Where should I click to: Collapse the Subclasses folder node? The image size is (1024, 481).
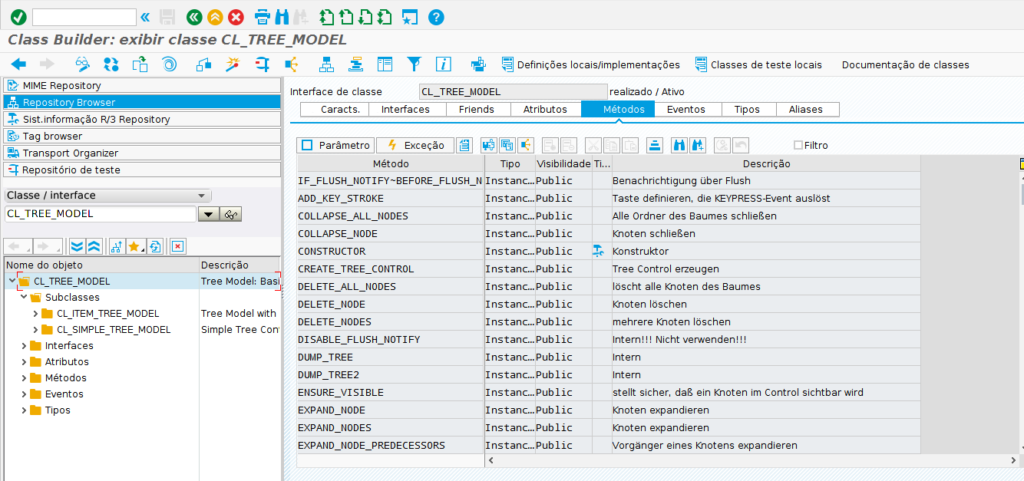pyautogui.click(x=25, y=297)
